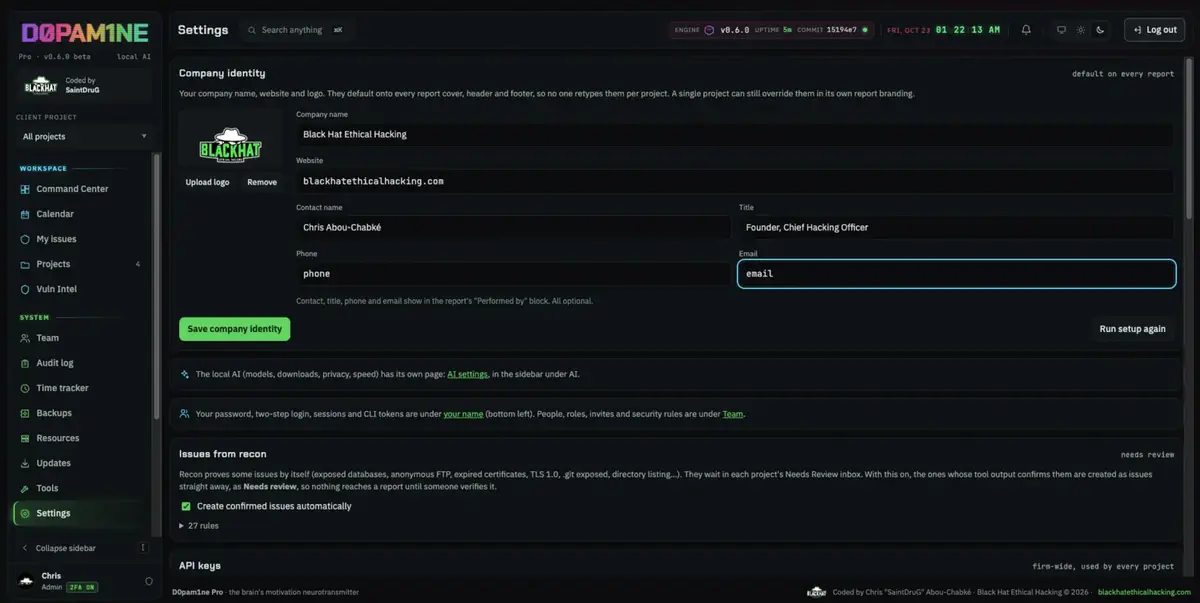This screenshot has width=1200, height=603.
Task: Remove the company logo
Action: pyautogui.click(x=262, y=182)
